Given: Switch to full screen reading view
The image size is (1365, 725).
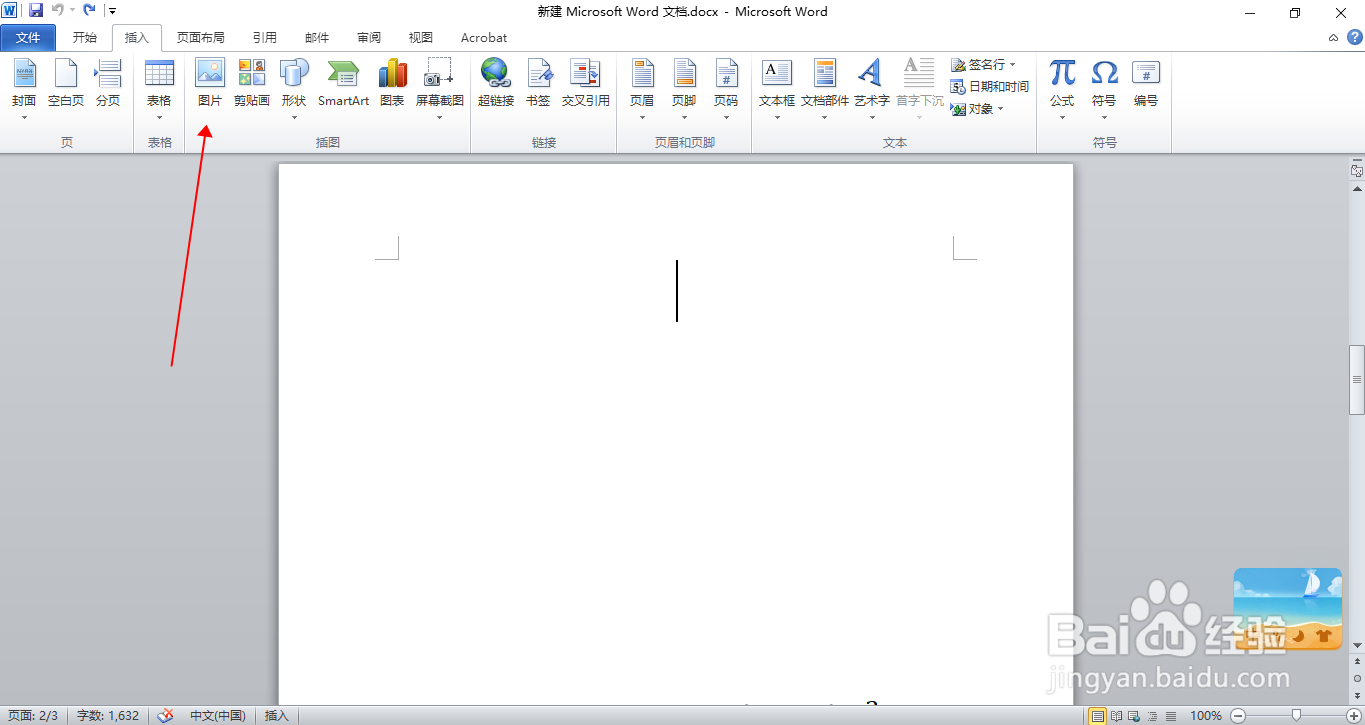Looking at the screenshot, I should [1116, 716].
